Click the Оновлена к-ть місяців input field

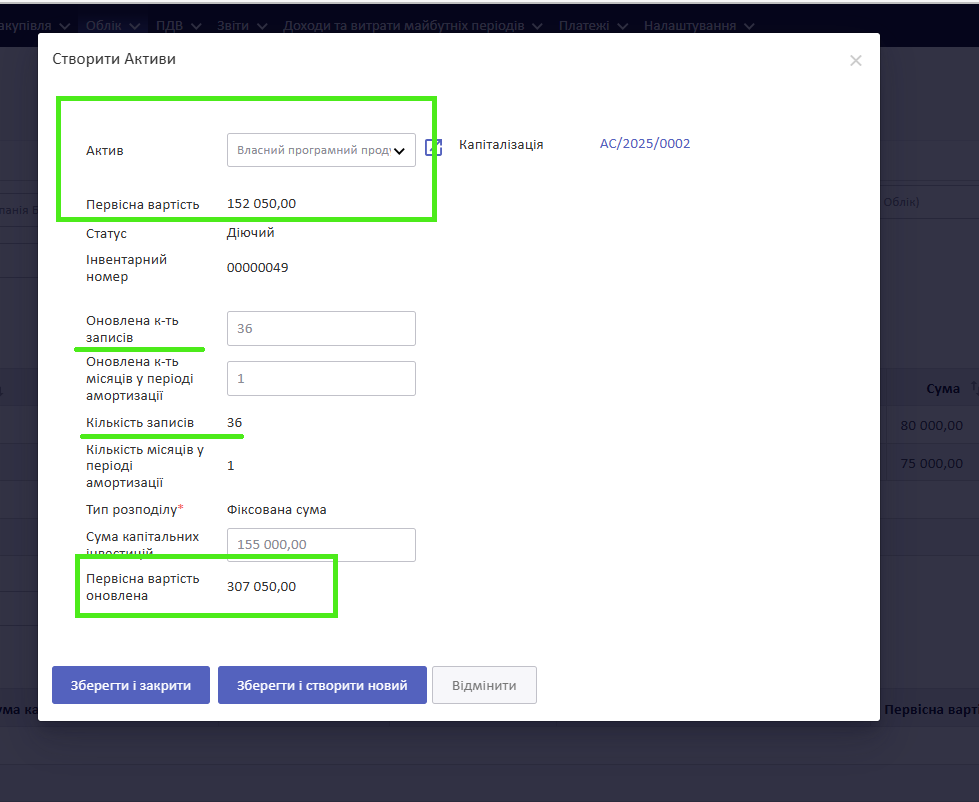[321, 378]
